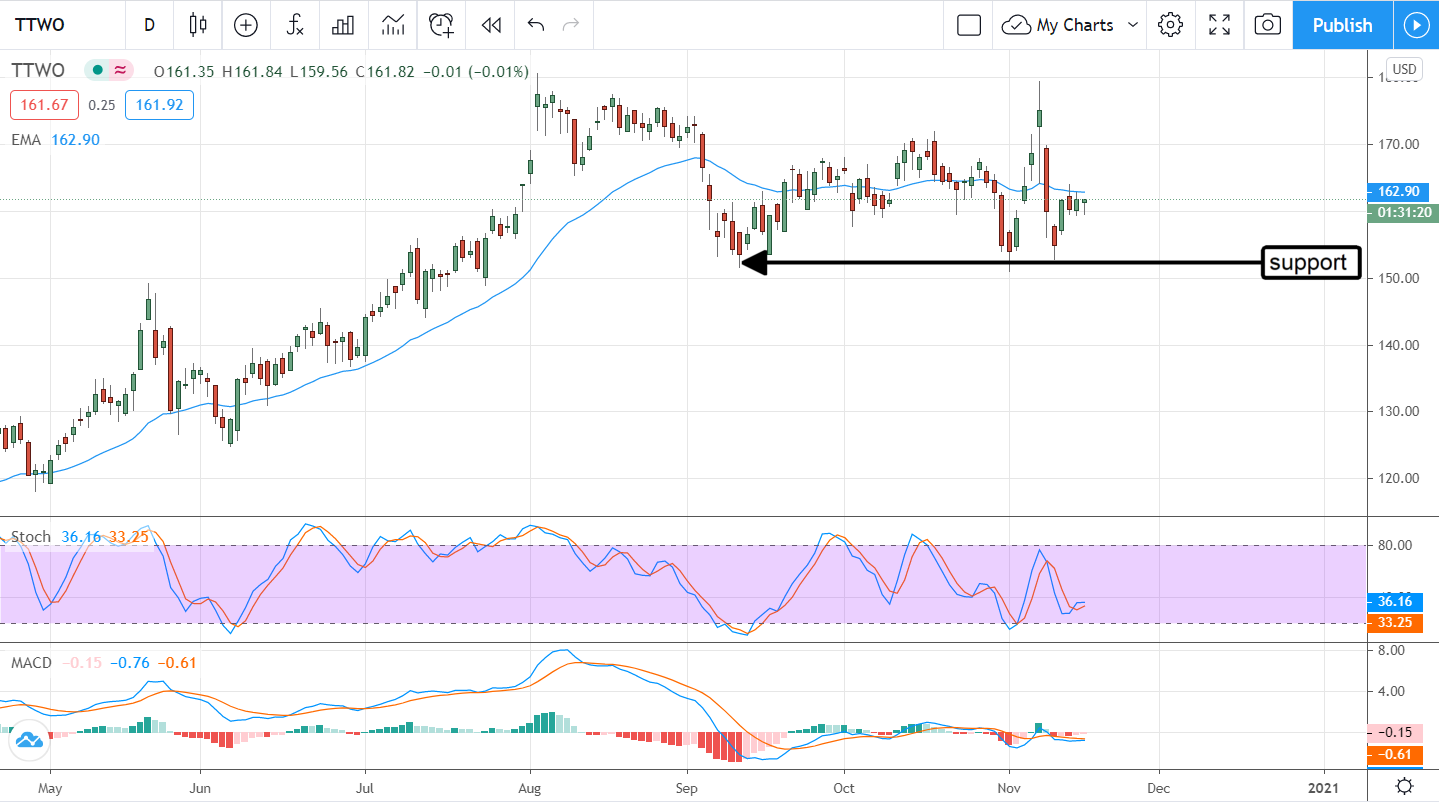This screenshot has height=804, width=1439.
Task: Open the D timeframe interval dropdown
Action: 149,25
